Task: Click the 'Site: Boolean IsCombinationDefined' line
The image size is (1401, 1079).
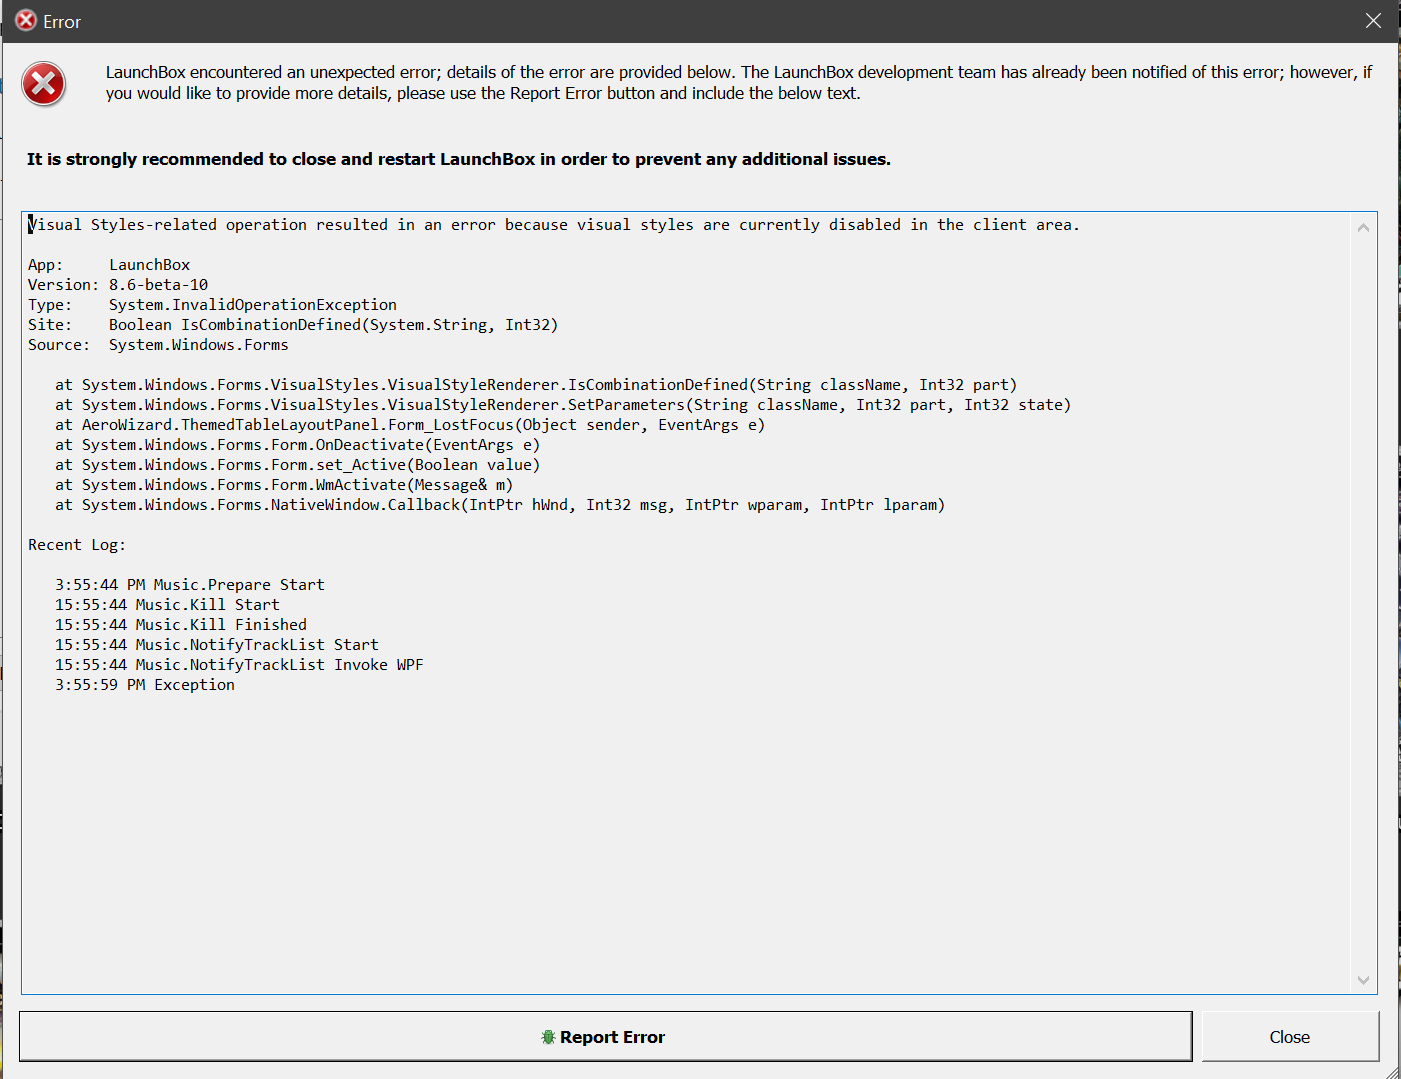Action: click(x=293, y=325)
